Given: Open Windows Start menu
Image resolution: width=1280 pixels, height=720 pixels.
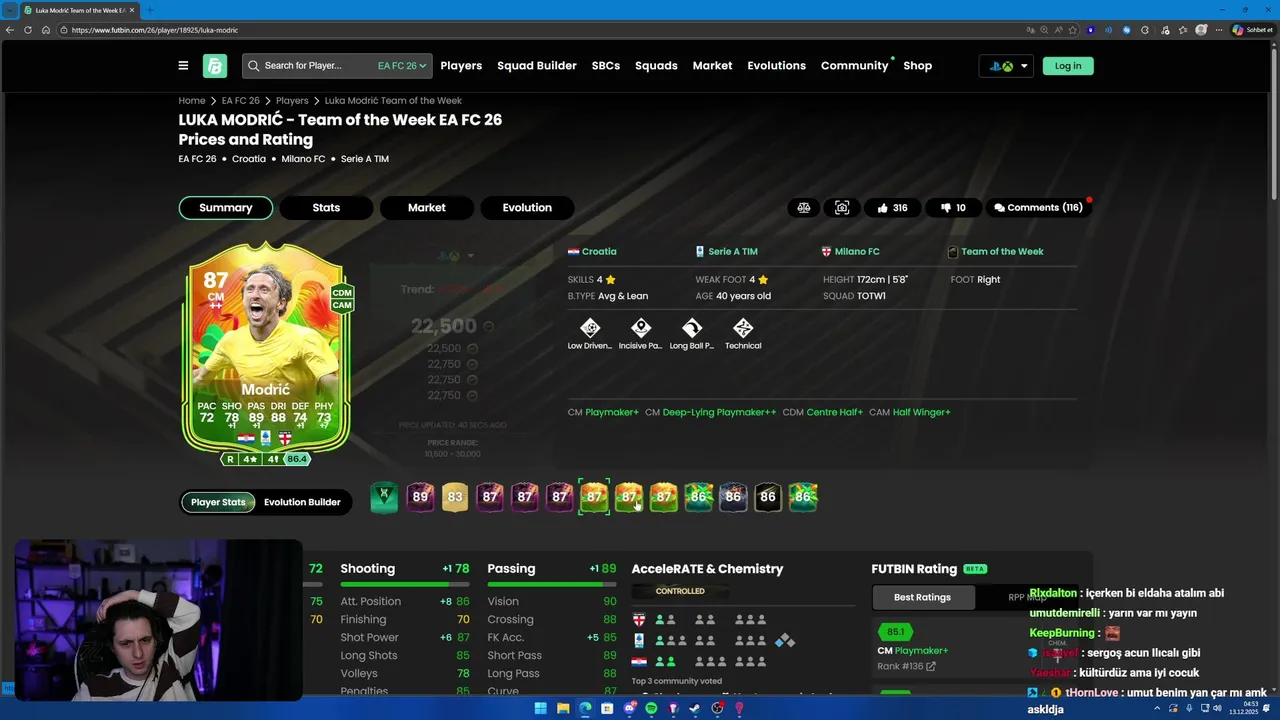Looking at the screenshot, I should [x=541, y=708].
